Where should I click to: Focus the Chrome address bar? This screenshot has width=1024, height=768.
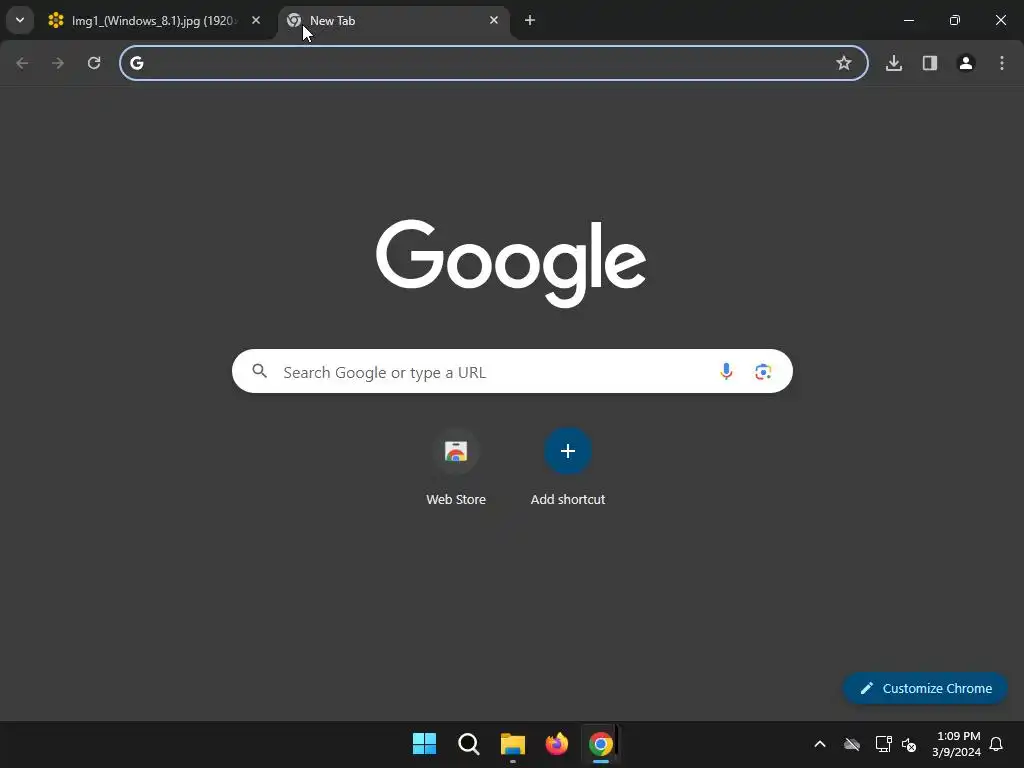tap(494, 63)
